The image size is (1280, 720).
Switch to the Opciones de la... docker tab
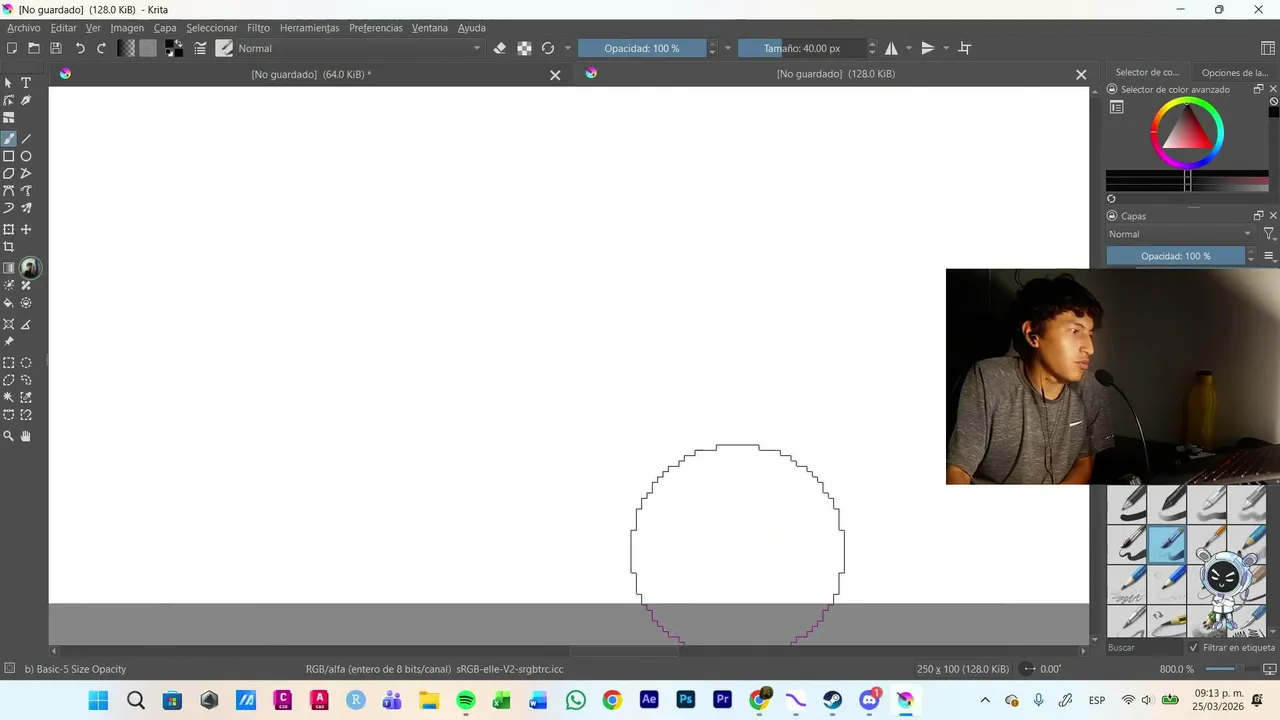pyautogui.click(x=1234, y=72)
